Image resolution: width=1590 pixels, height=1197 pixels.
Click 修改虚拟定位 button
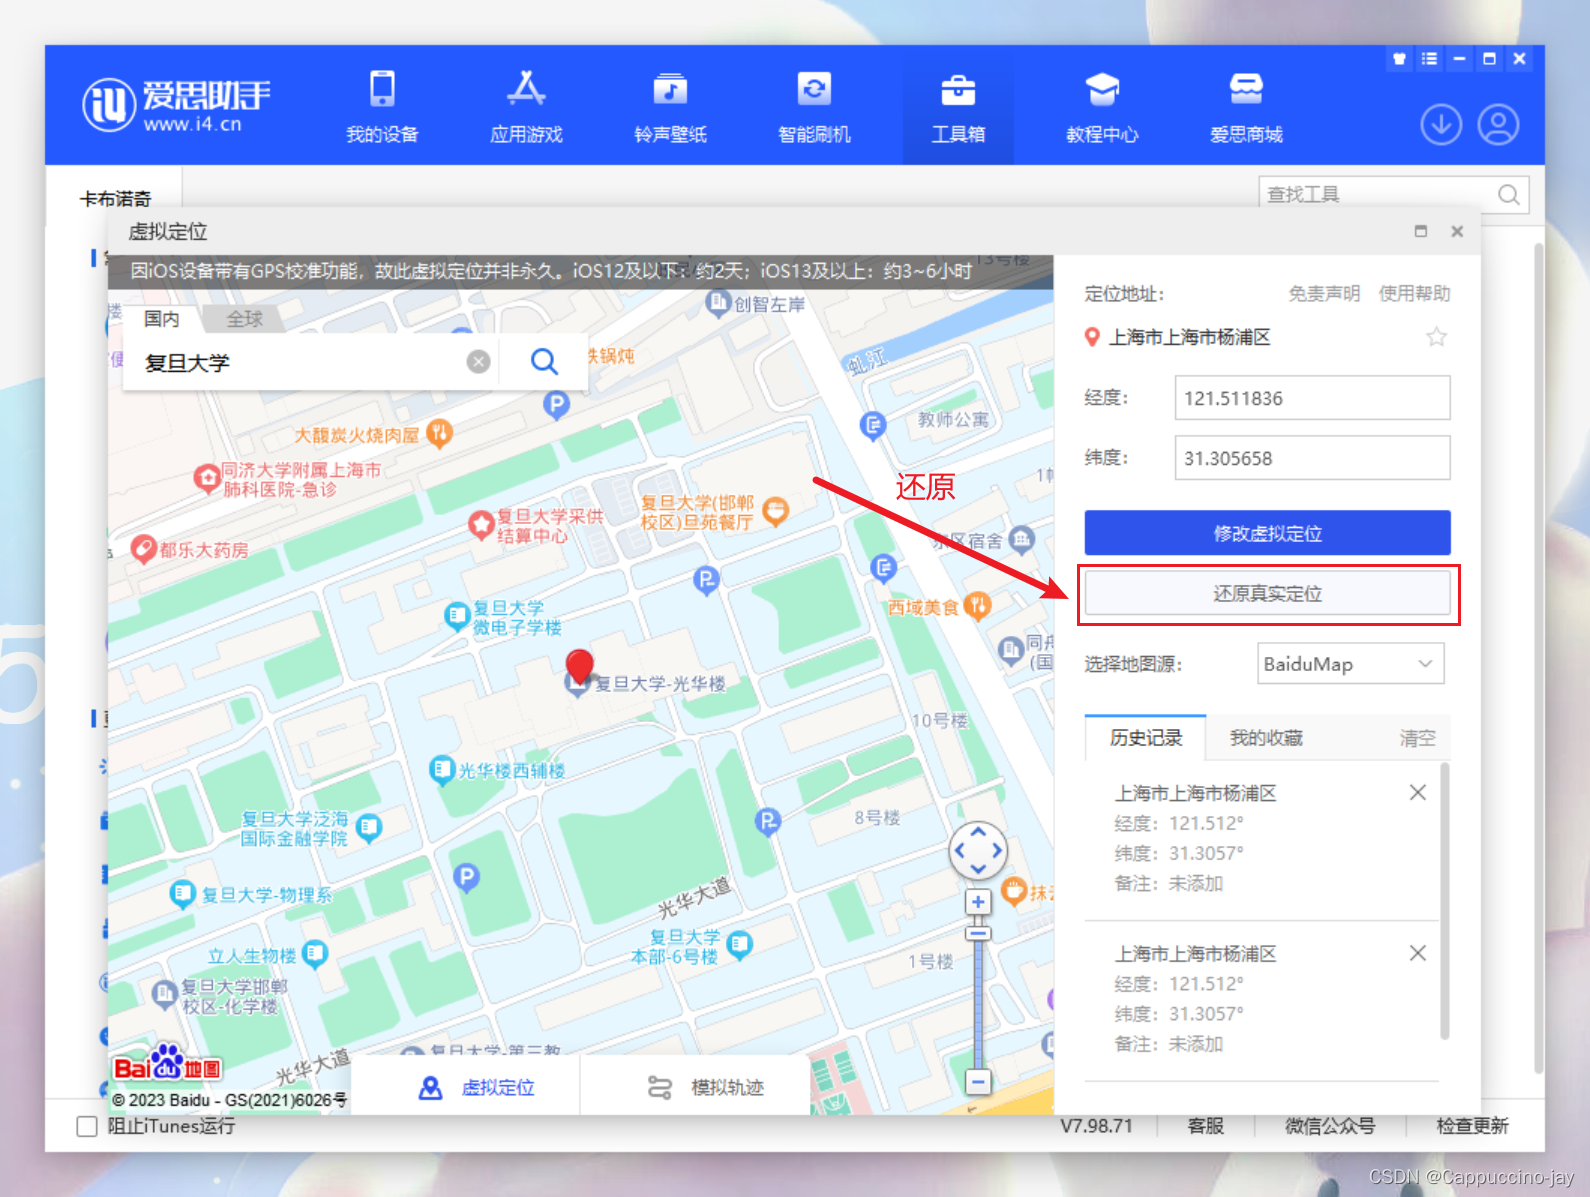coord(1267,533)
